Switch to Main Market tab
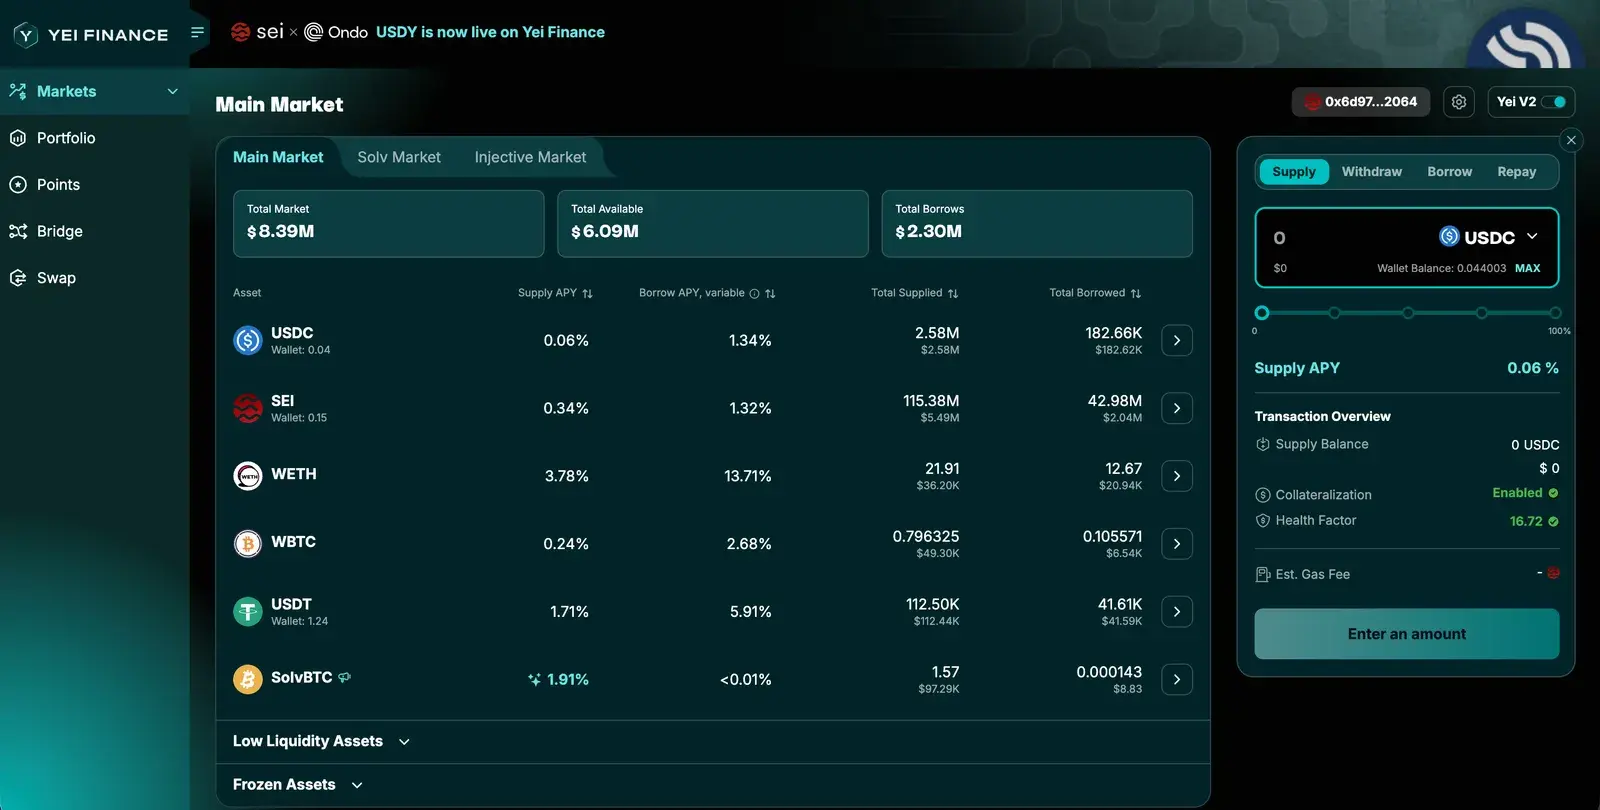The width and height of the screenshot is (1600, 810). (278, 157)
